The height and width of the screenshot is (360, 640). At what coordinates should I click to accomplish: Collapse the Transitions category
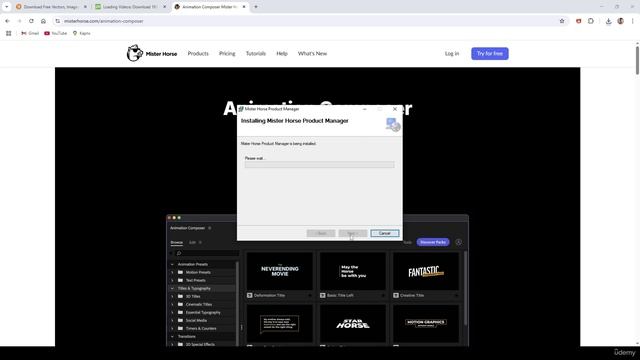pyautogui.click(x=172, y=337)
